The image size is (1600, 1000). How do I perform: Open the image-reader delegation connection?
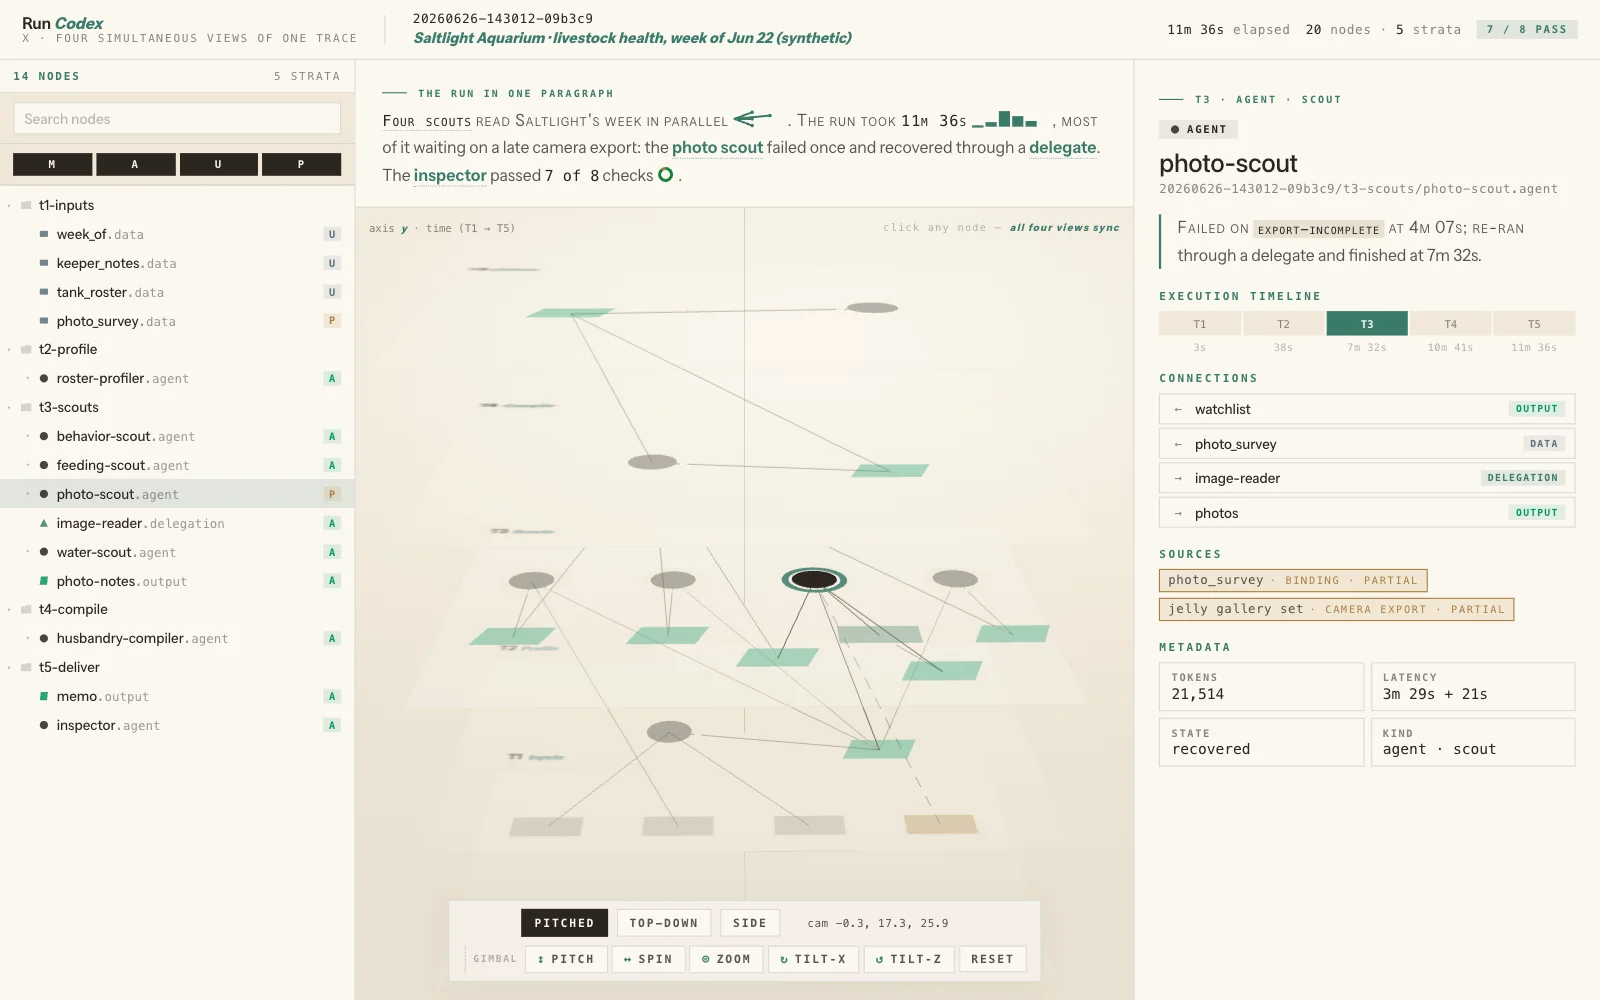[x=1367, y=478]
